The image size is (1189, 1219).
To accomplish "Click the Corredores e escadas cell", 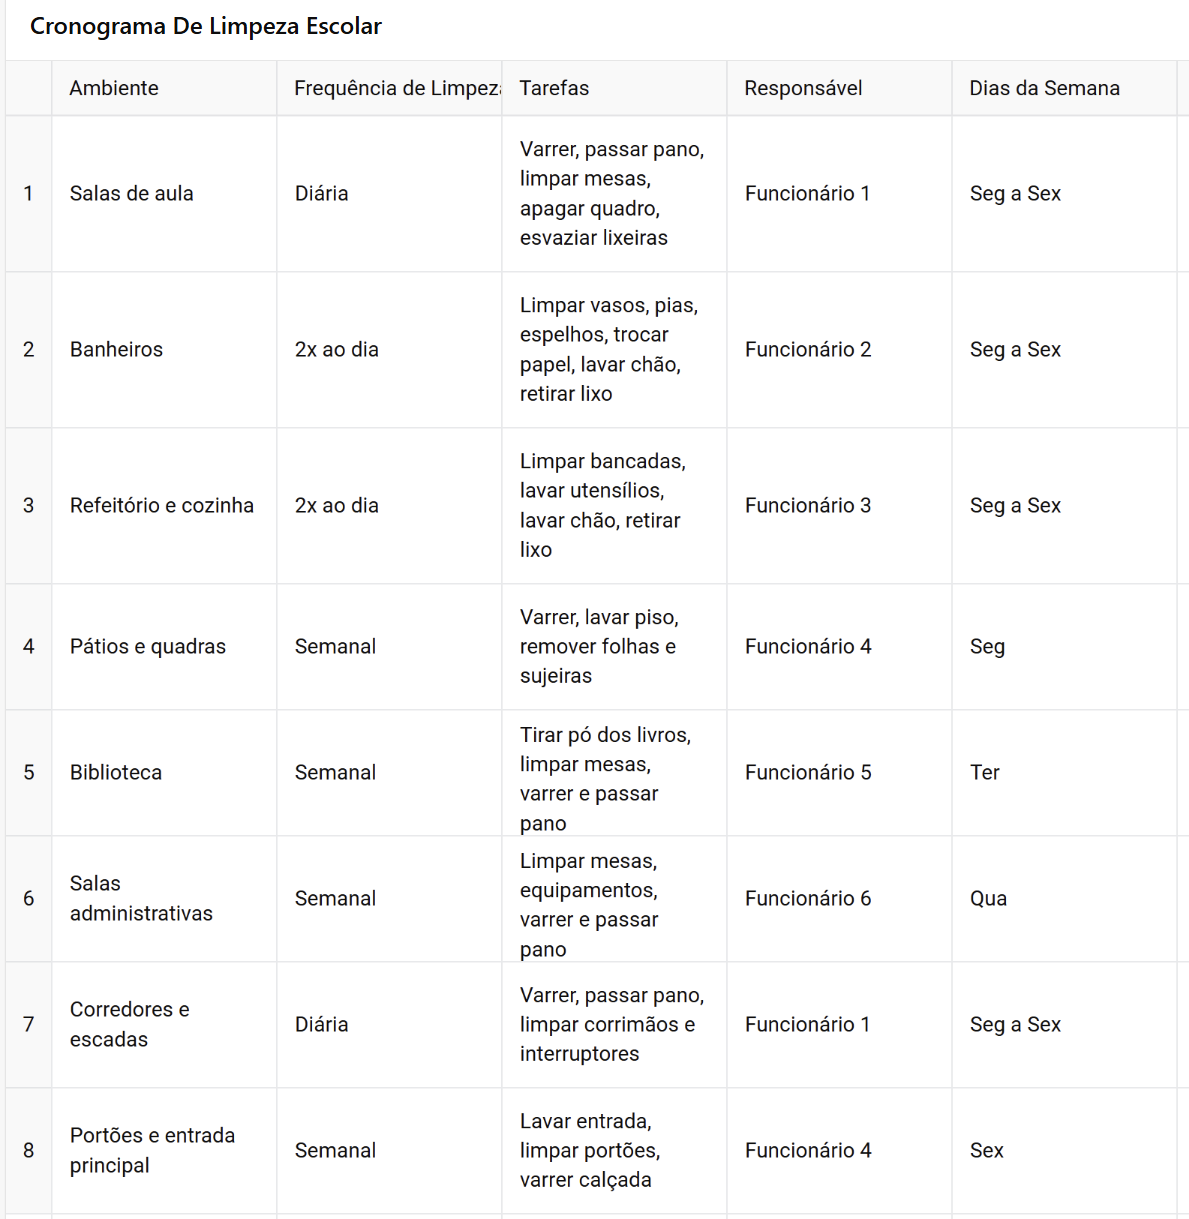I will pyautogui.click(x=164, y=1025).
